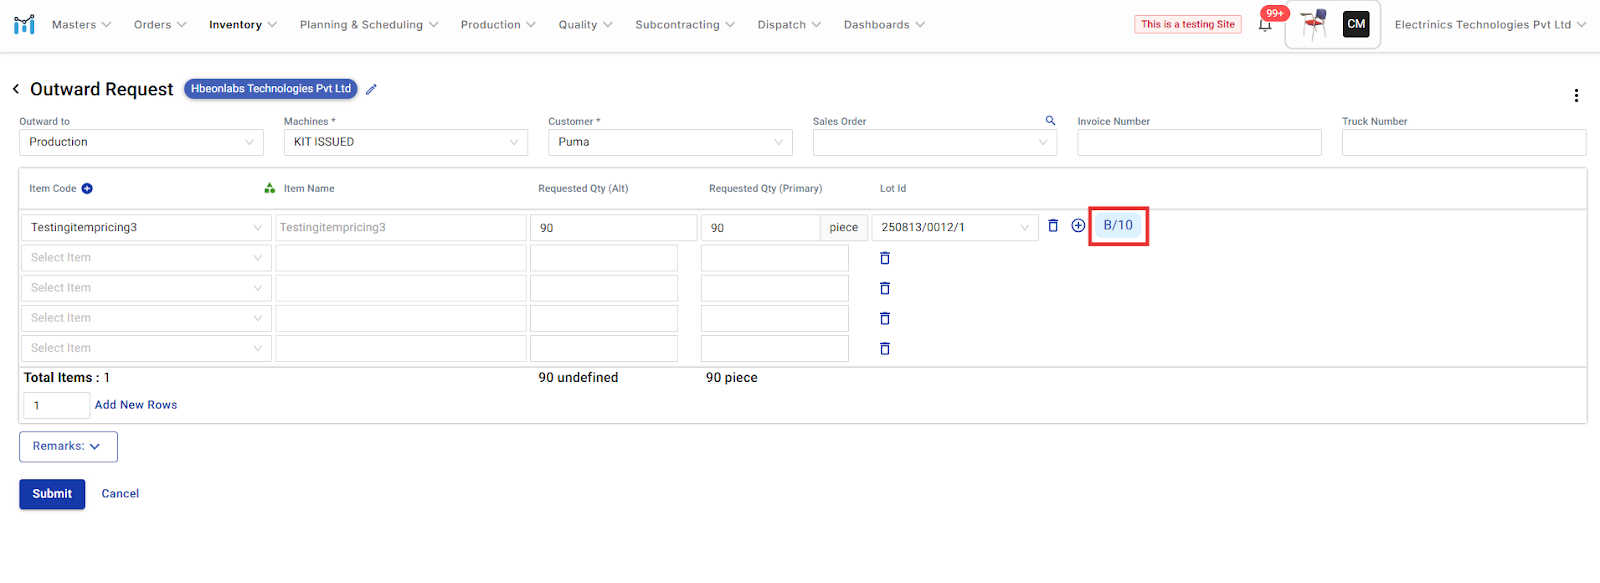This screenshot has height=583, width=1600.
Task: Open the Outward to Production dropdown
Action: click(141, 142)
